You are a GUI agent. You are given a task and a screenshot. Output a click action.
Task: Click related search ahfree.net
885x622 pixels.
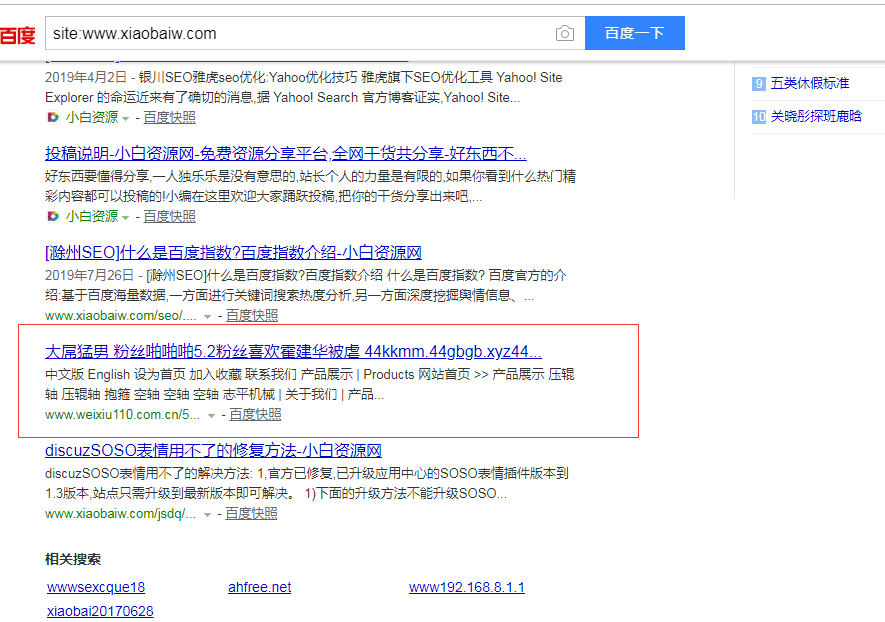260,587
